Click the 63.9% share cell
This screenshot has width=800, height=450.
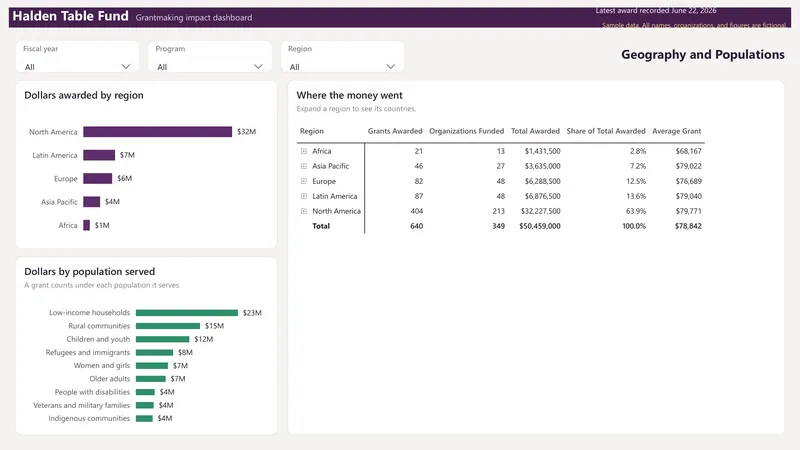[636, 211]
